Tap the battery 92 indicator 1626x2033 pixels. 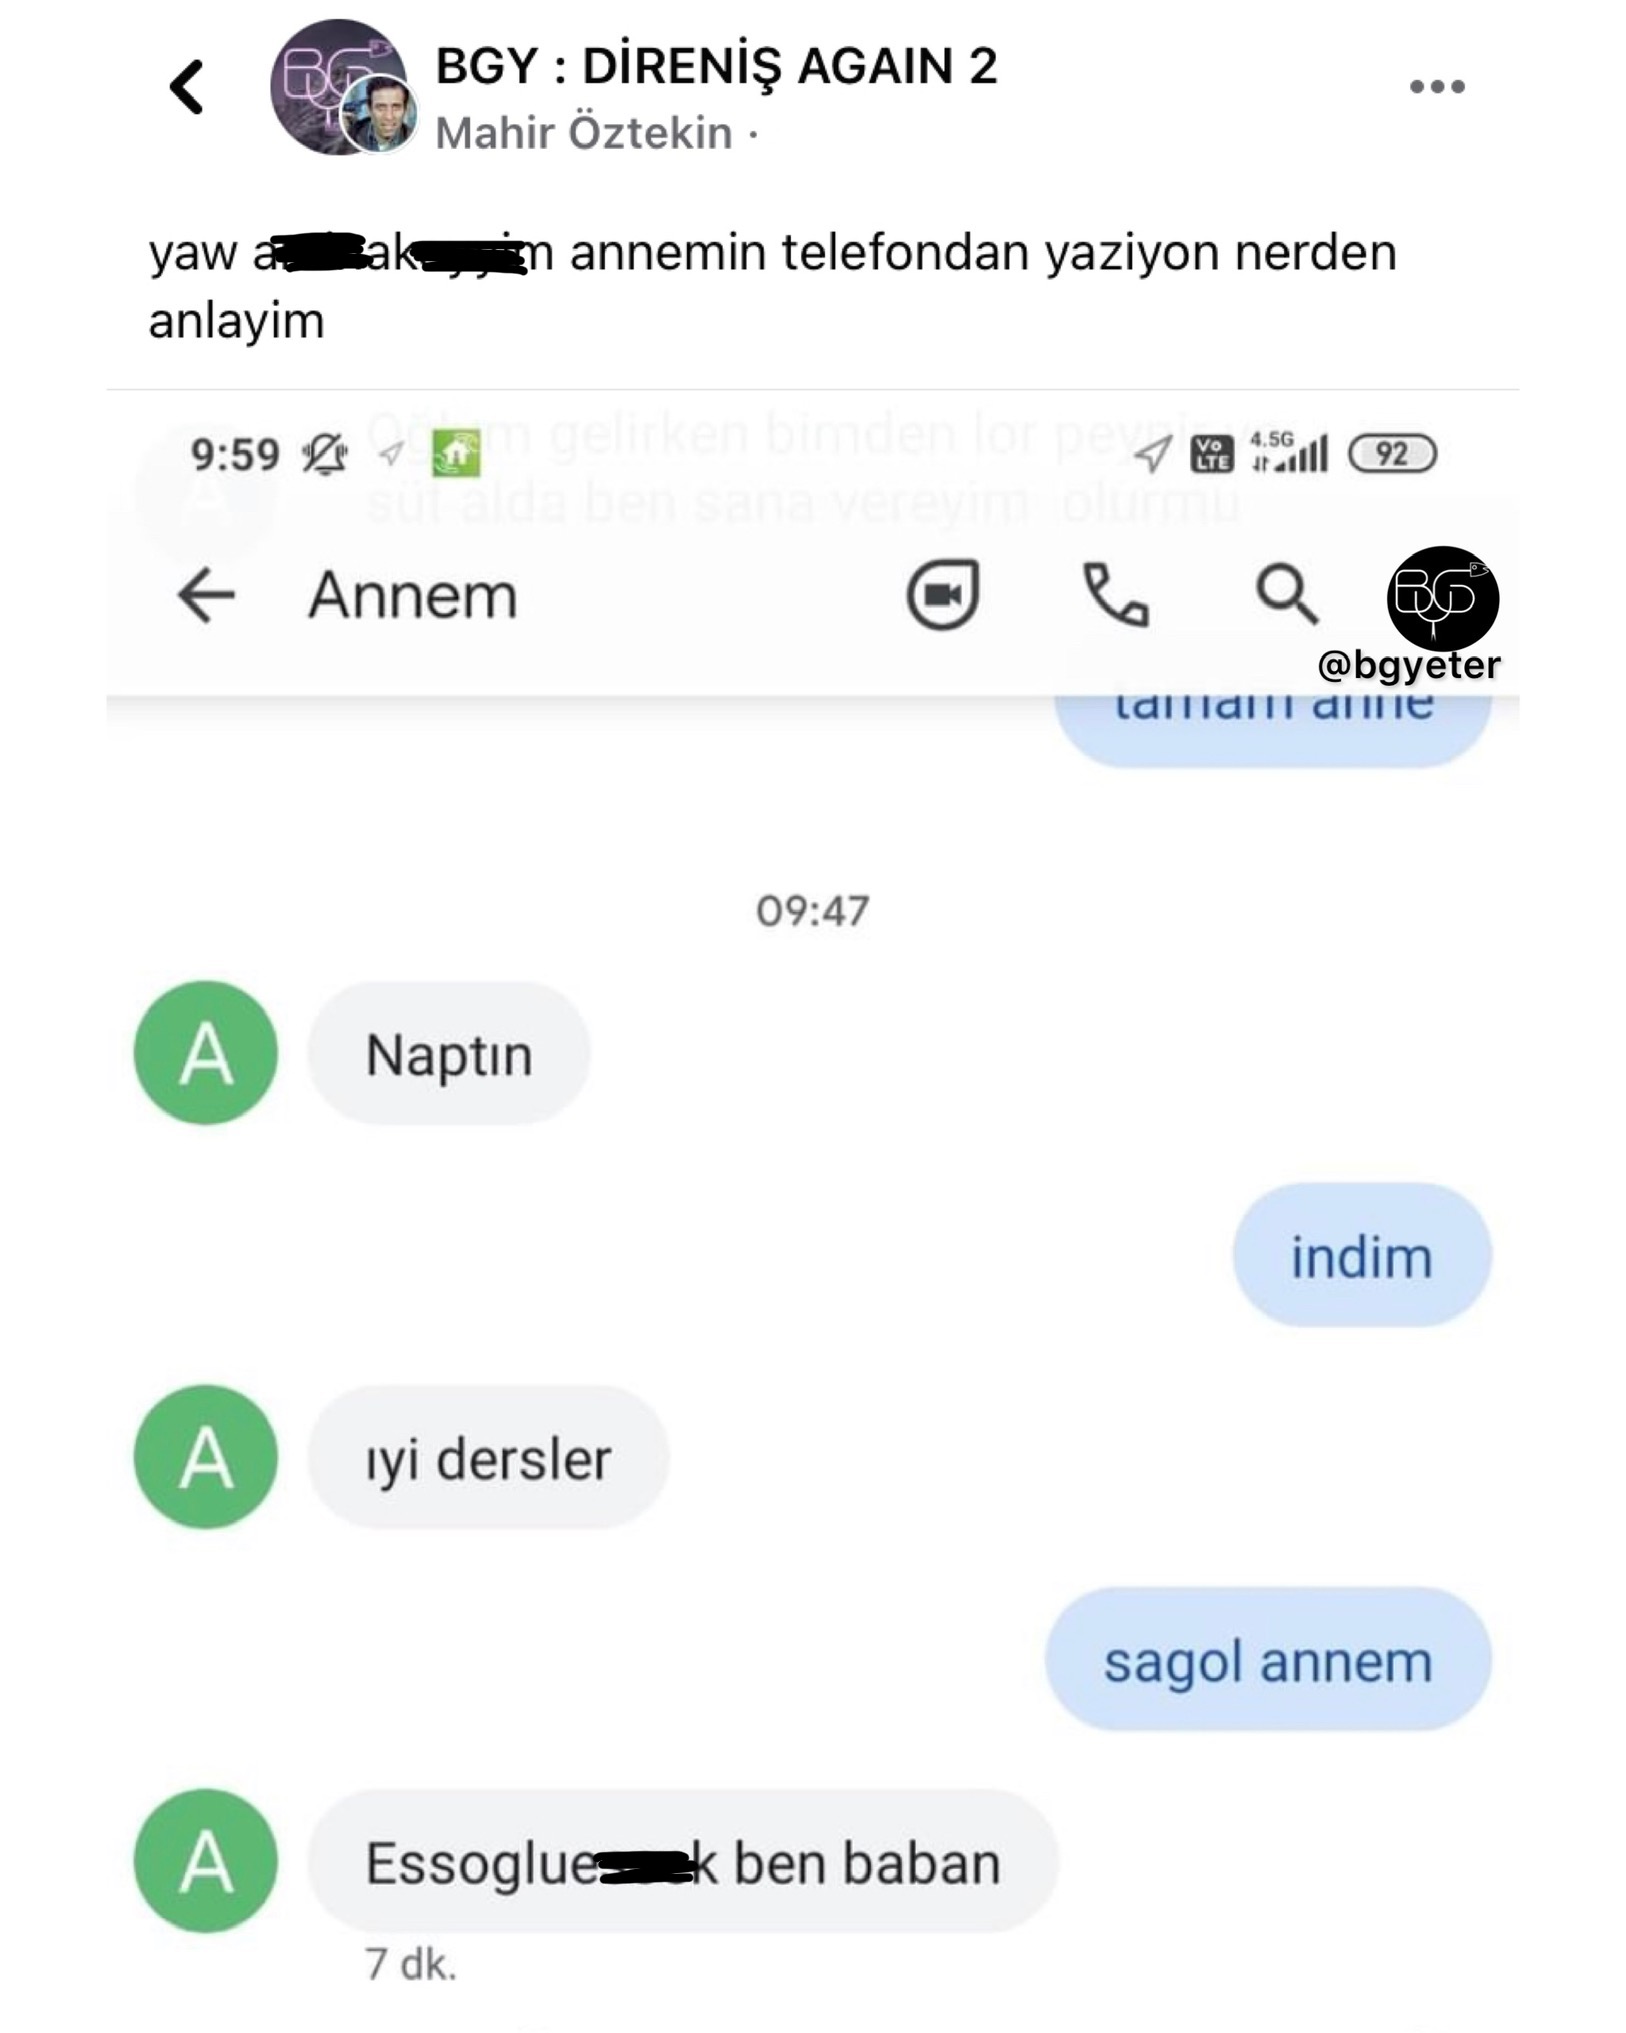tap(1392, 454)
